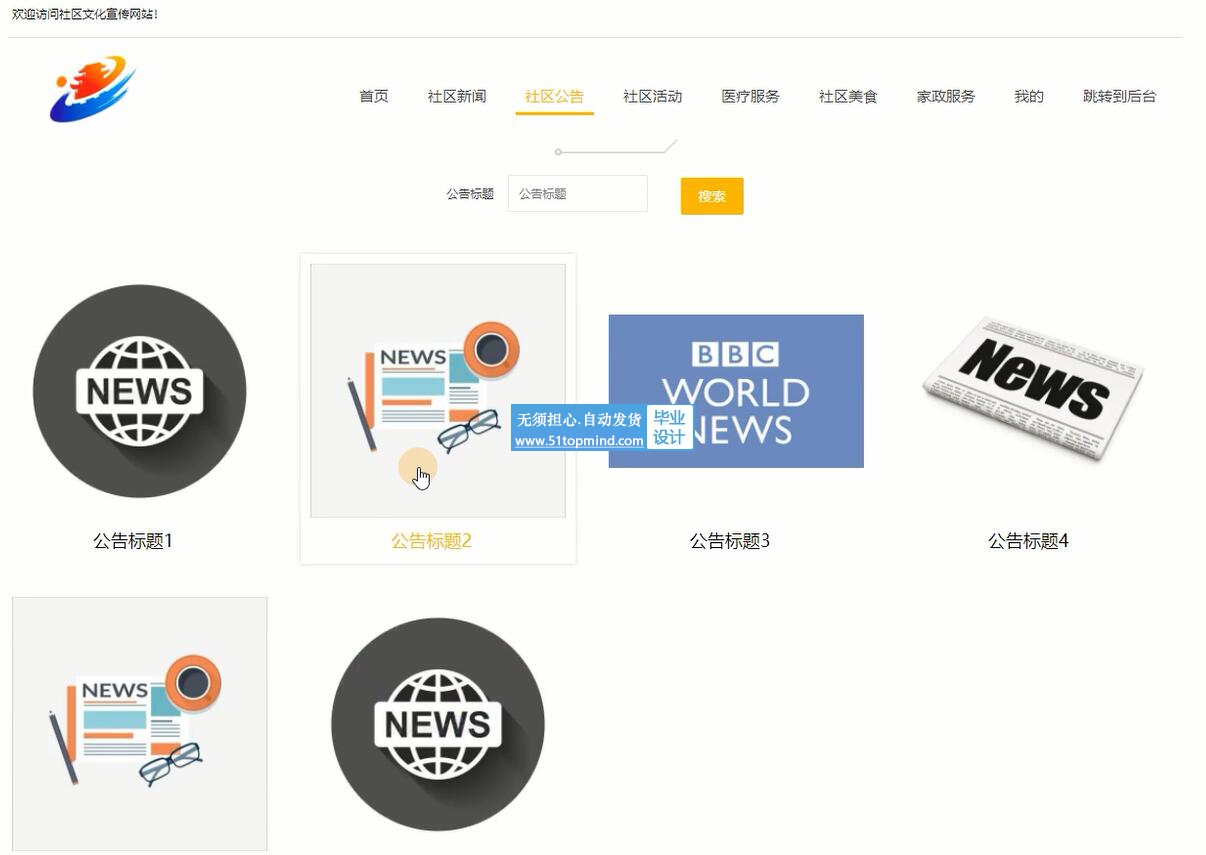Open the newspaper illustration above 公告标题2
Image resolution: width=1206 pixels, height=855 pixels.
click(x=438, y=391)
